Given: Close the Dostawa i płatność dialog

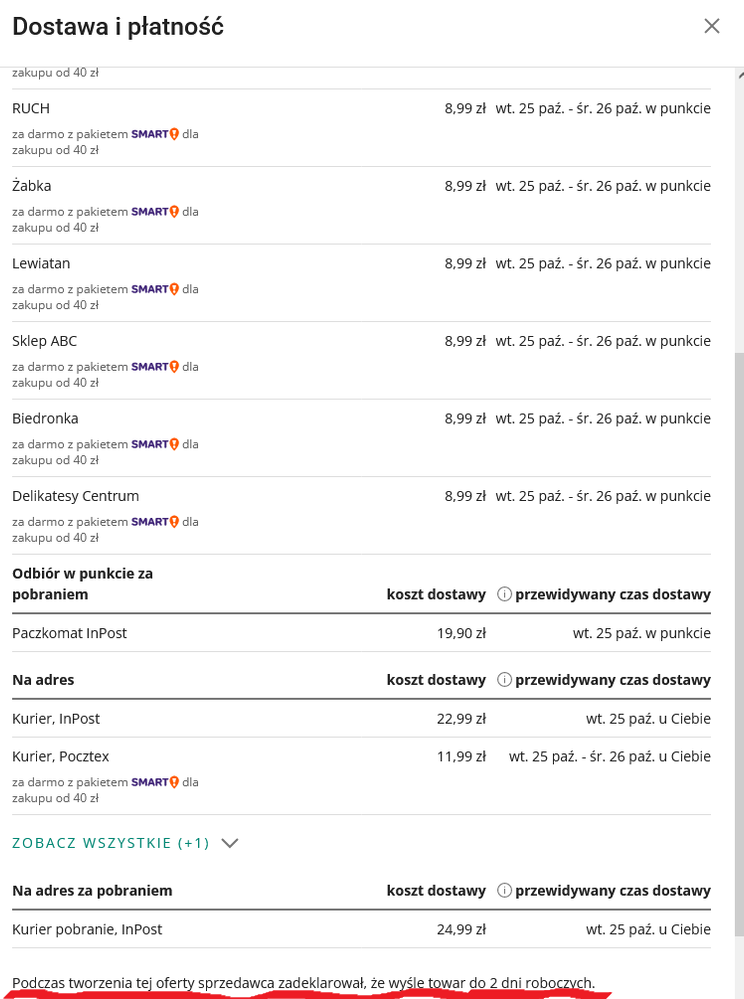Looking at the screenshot, I should click(x=712, y=26).
